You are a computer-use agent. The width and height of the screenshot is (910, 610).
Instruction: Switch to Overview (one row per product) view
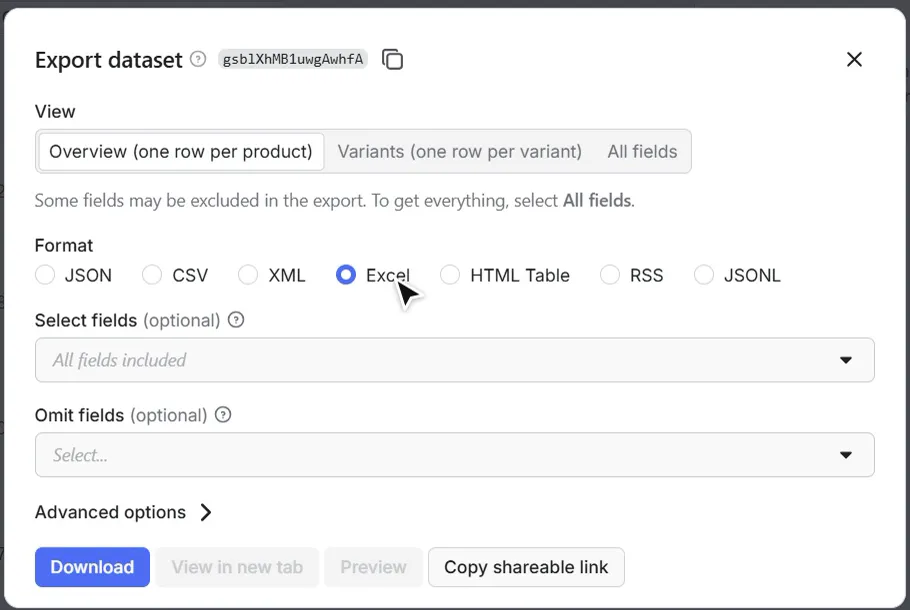pos(181,151)
